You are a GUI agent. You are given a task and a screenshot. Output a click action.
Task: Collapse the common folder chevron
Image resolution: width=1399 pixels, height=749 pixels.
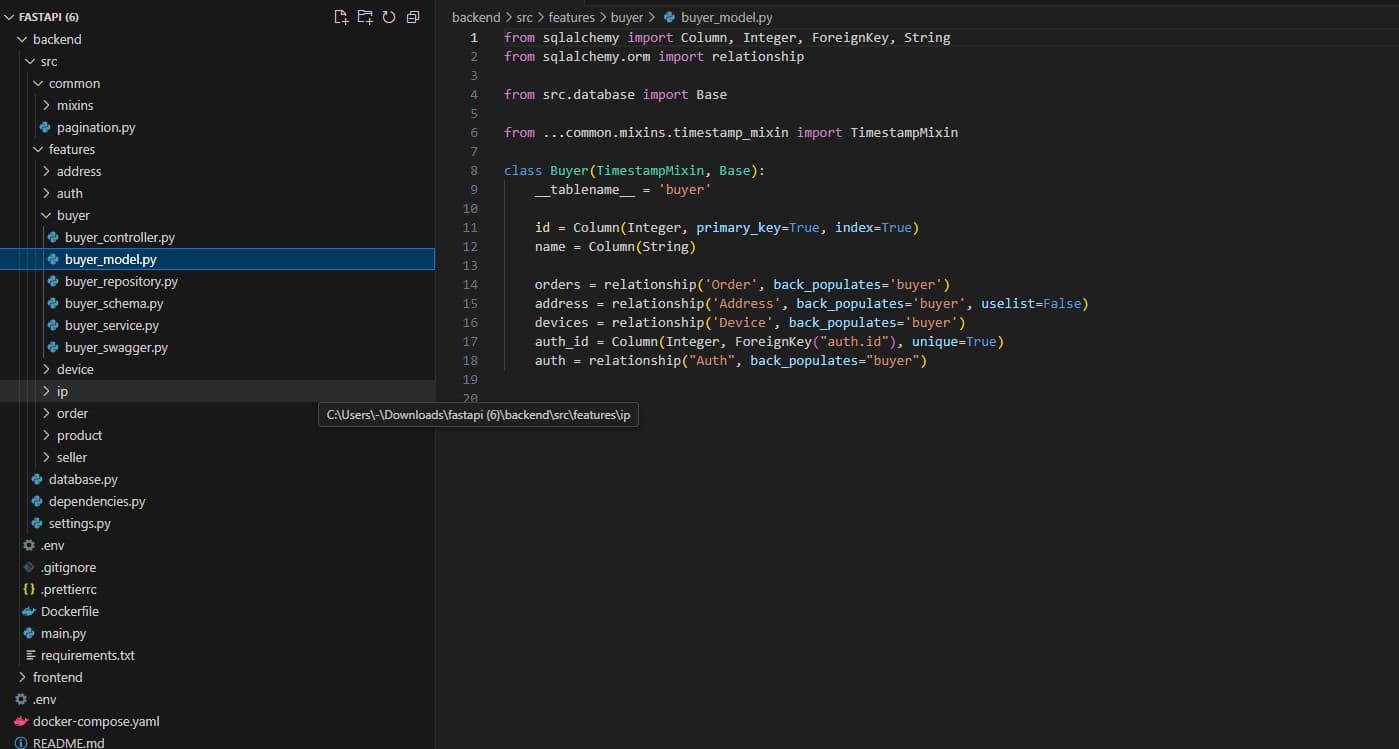(38, 83)
